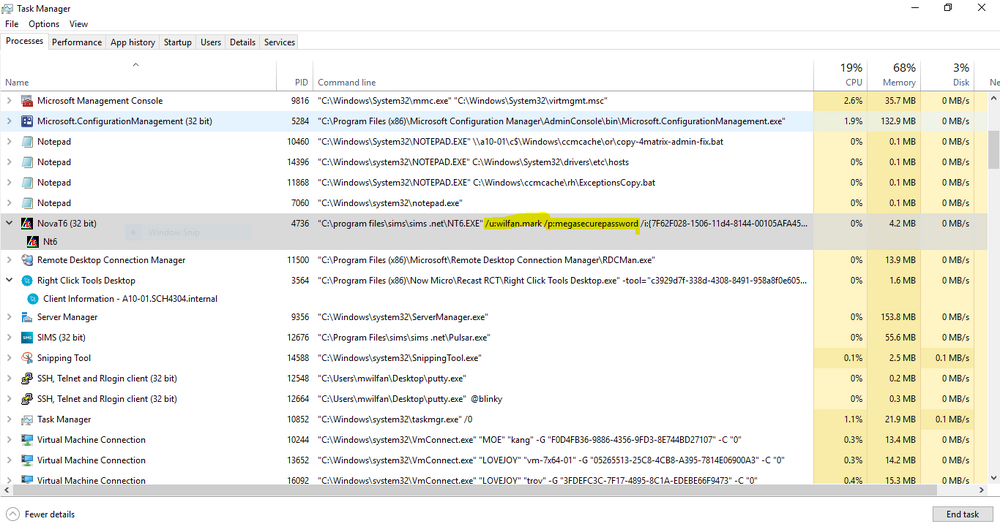Collapse the Right Click Tools Desktop group
Screen dimensions: 1000x532
pyautogui.click(x=9, y=281)
